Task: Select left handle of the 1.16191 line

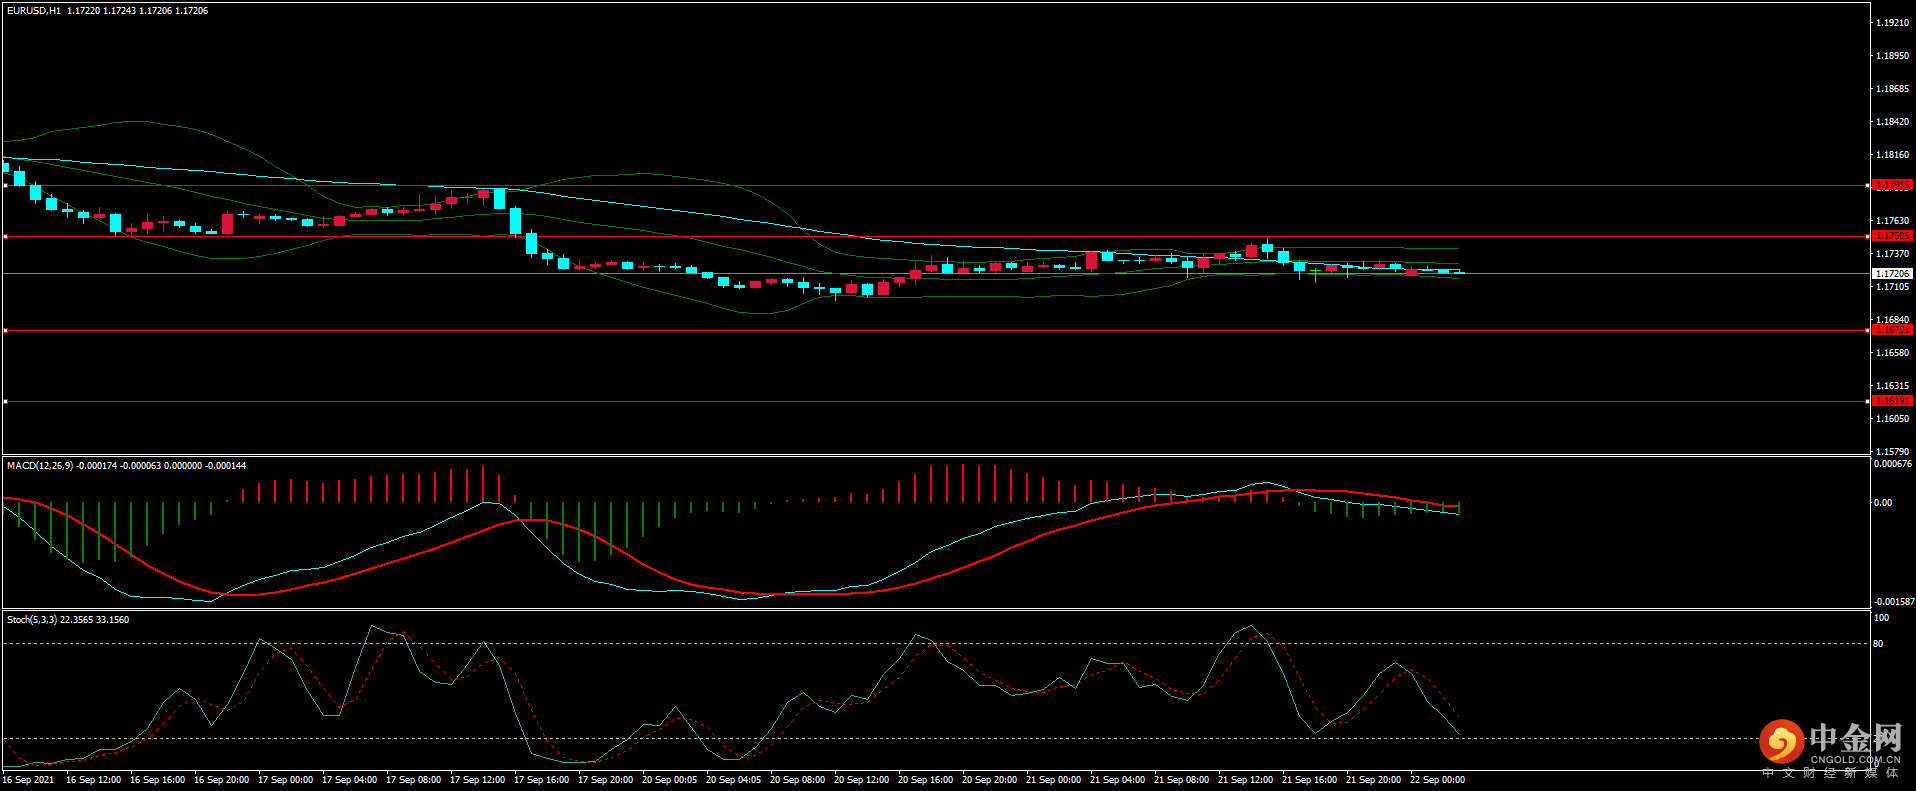Action: 5,401
